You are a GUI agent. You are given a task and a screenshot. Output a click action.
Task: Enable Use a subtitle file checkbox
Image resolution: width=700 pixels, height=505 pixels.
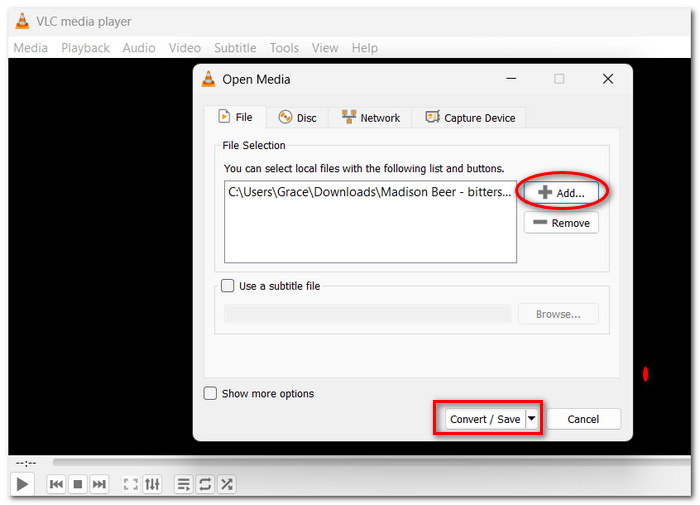point(228,286)
